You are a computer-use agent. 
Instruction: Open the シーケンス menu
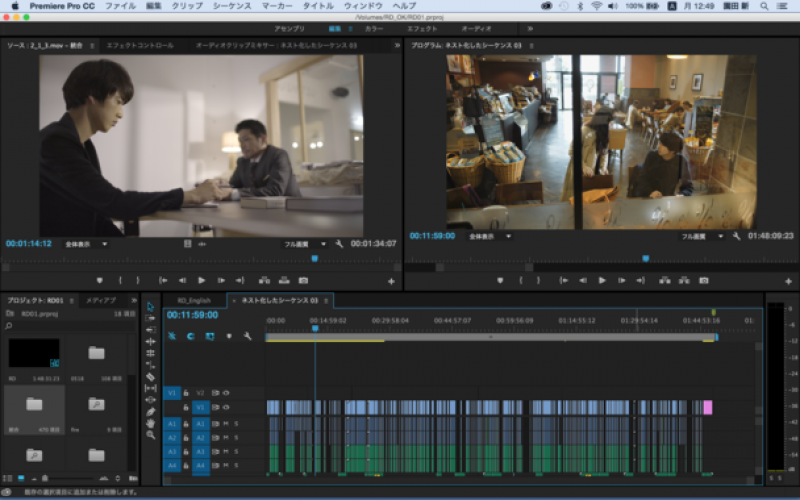[x=232, y=6]
